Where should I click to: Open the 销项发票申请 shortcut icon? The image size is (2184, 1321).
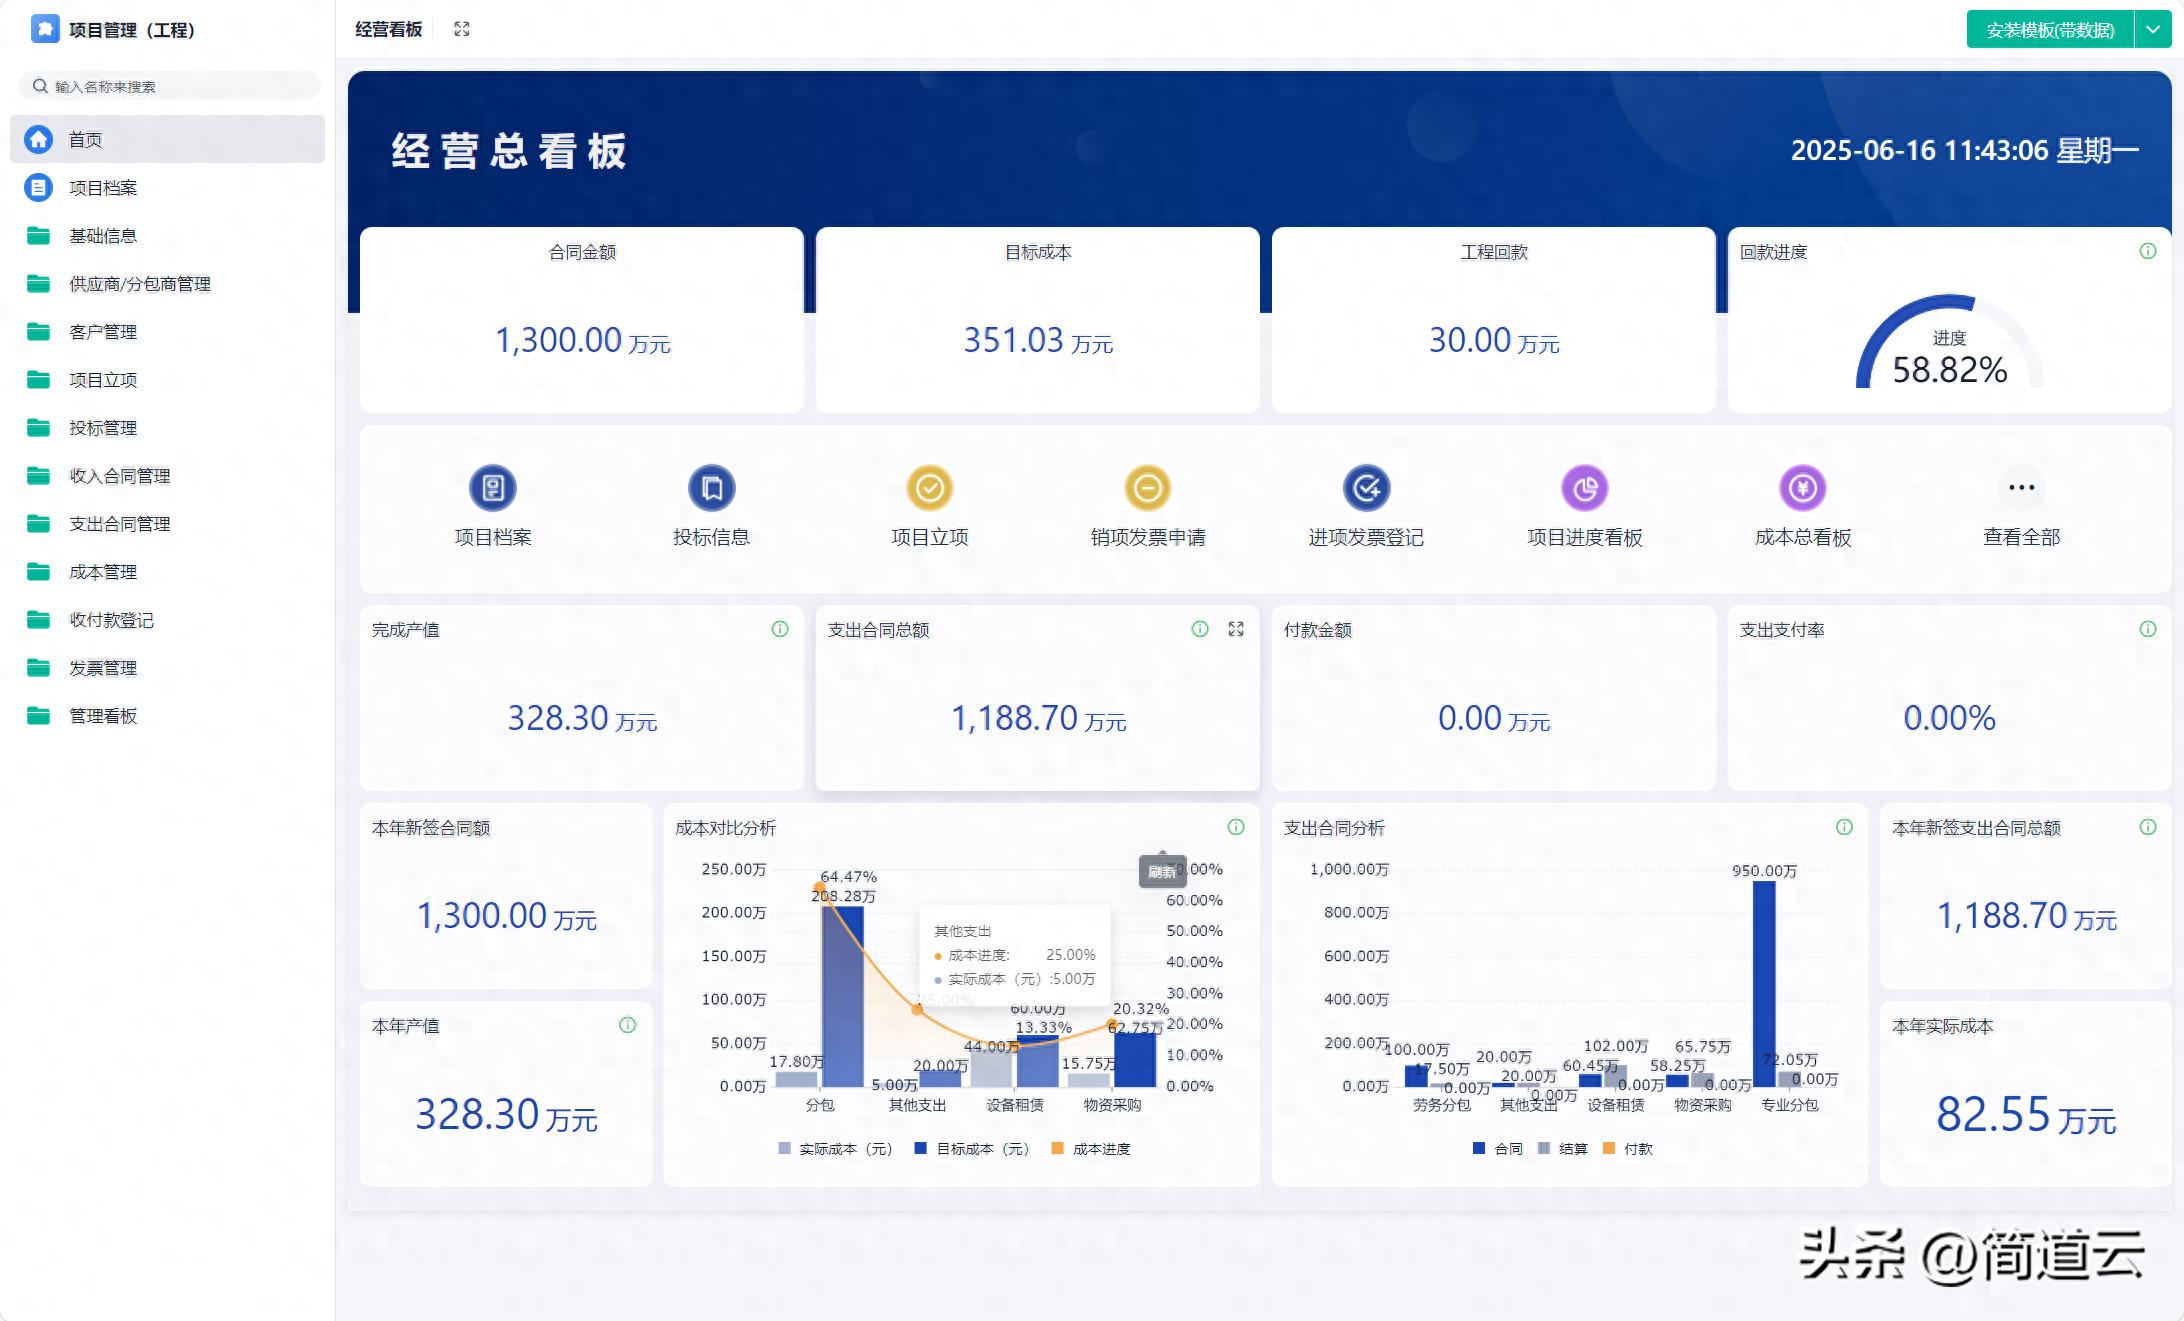[x=1147, y=488]
